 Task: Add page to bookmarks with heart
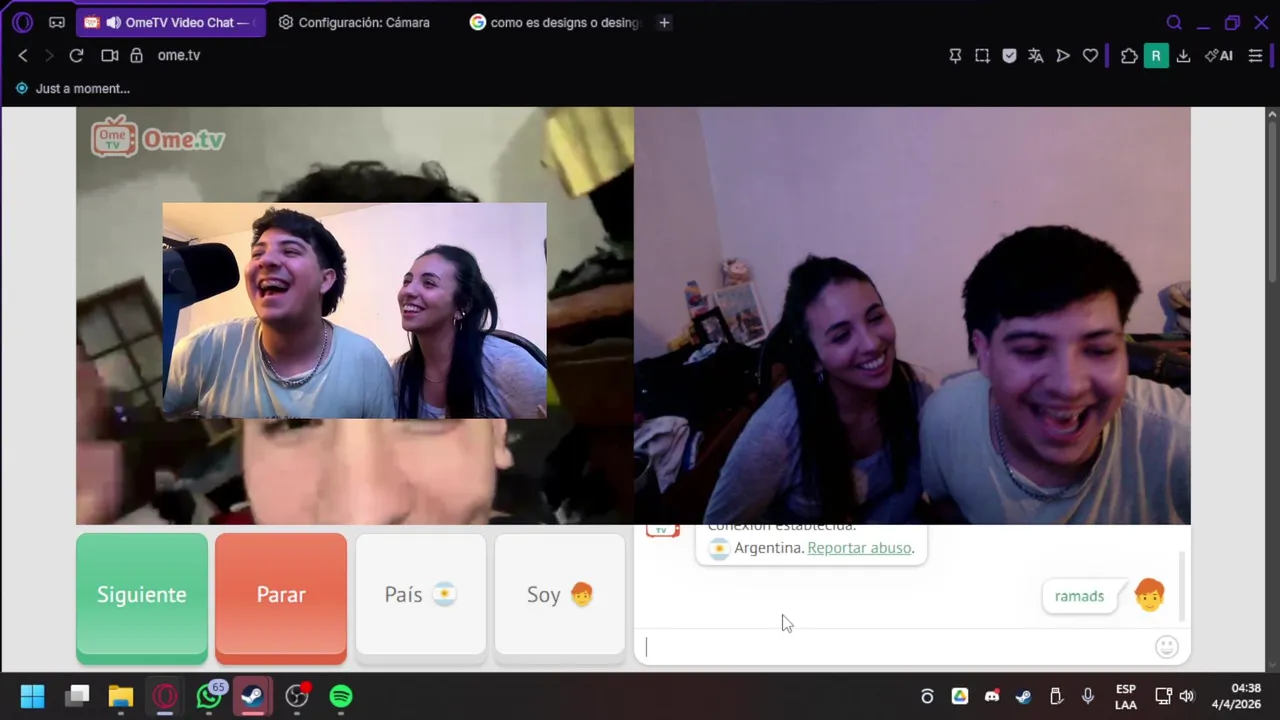click(x=1090, y=56)
